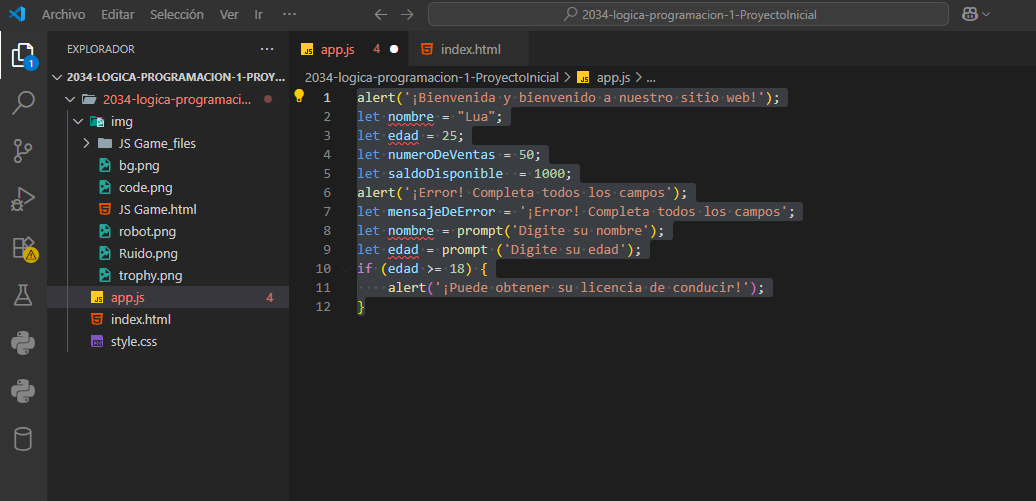Image resolution: width=1036 pixels, height=501 pixels.
Task: Fold the if block on line 10
Action: (x=346, y=269)
